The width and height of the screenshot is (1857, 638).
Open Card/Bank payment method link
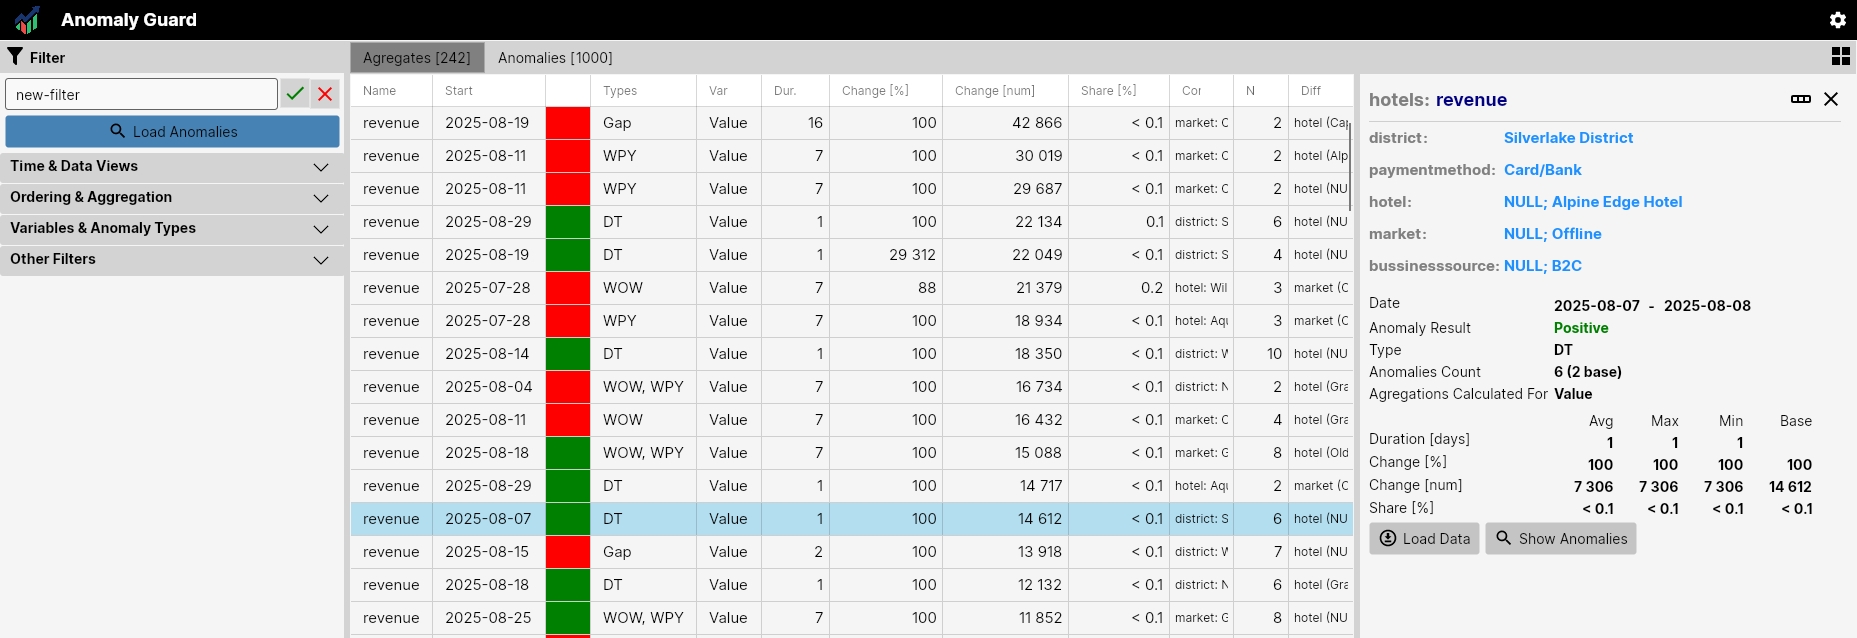pos(1542,170)
